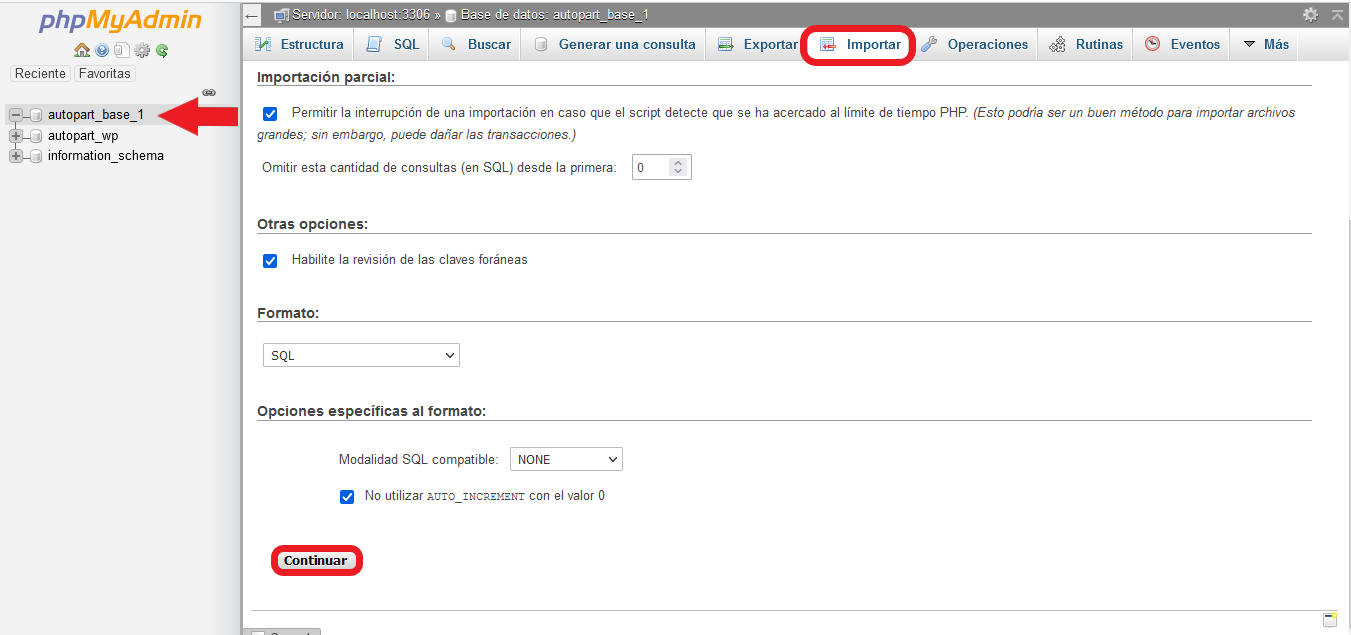Click the Favoritas button in sidebar
This screenshot has width=1351, height=635.
105,74
